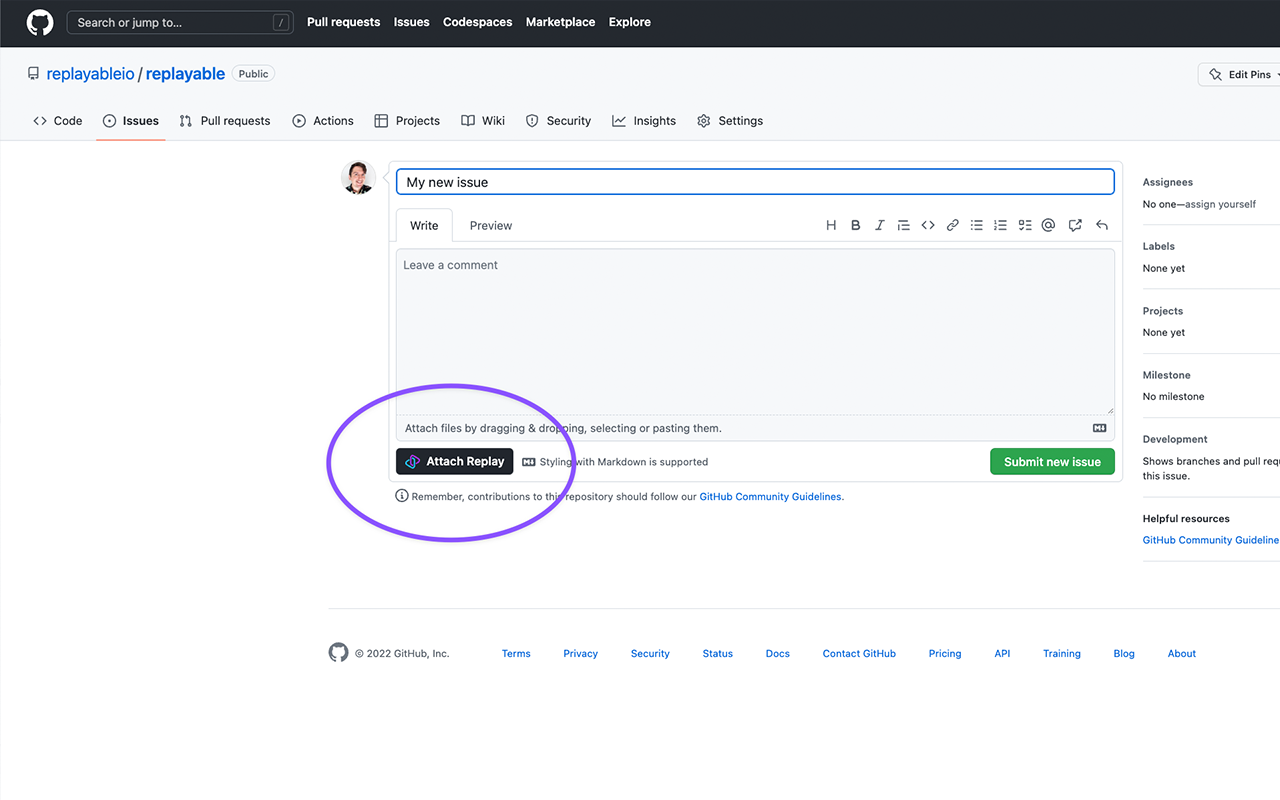Image resolution: width=1280 pixels, height=800 pixels.
Task: Open the Terms footer link
Action: point(516,654)
